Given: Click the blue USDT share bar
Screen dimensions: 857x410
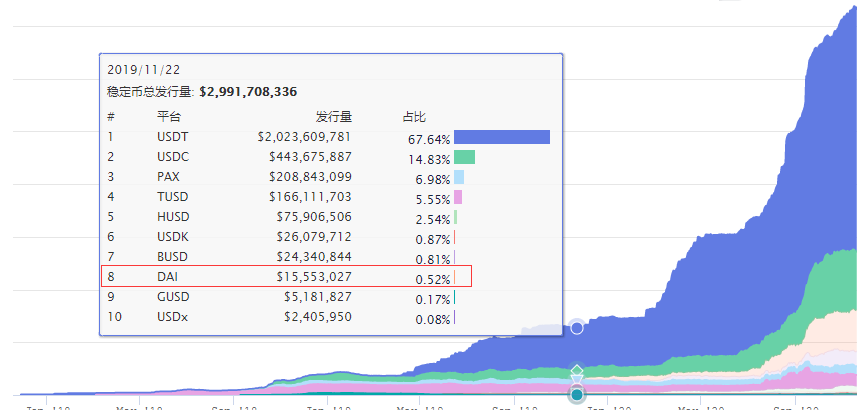Looking at the screenshot, I should (502, 137).
